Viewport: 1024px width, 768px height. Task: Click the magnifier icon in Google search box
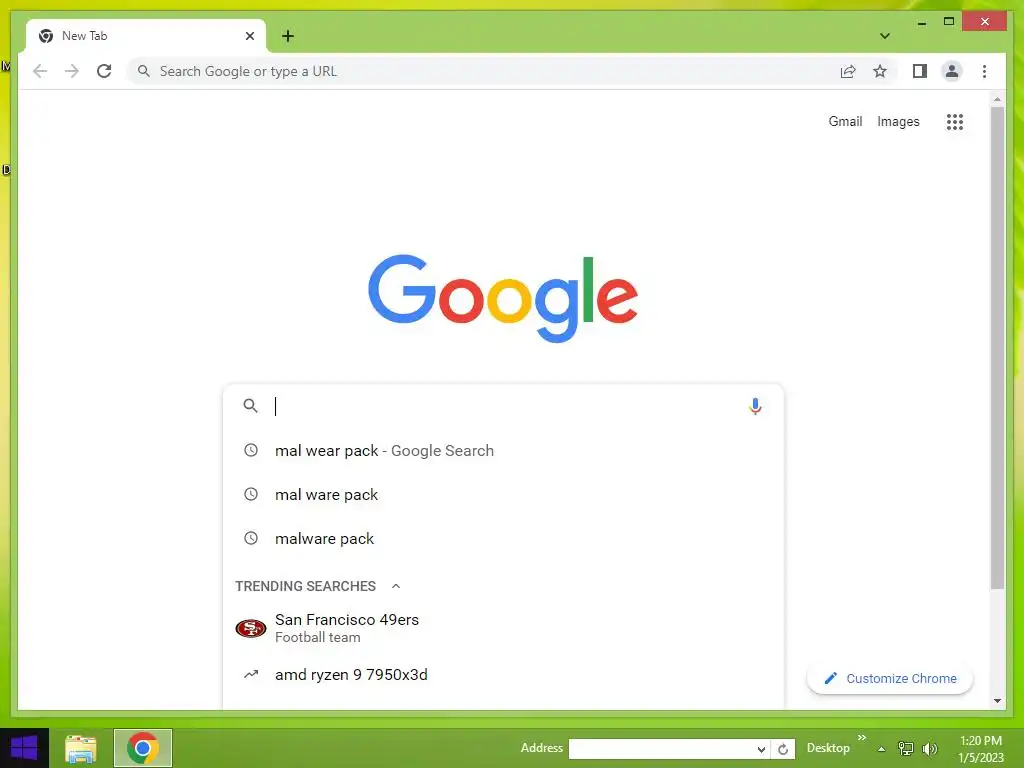point(250,406)
